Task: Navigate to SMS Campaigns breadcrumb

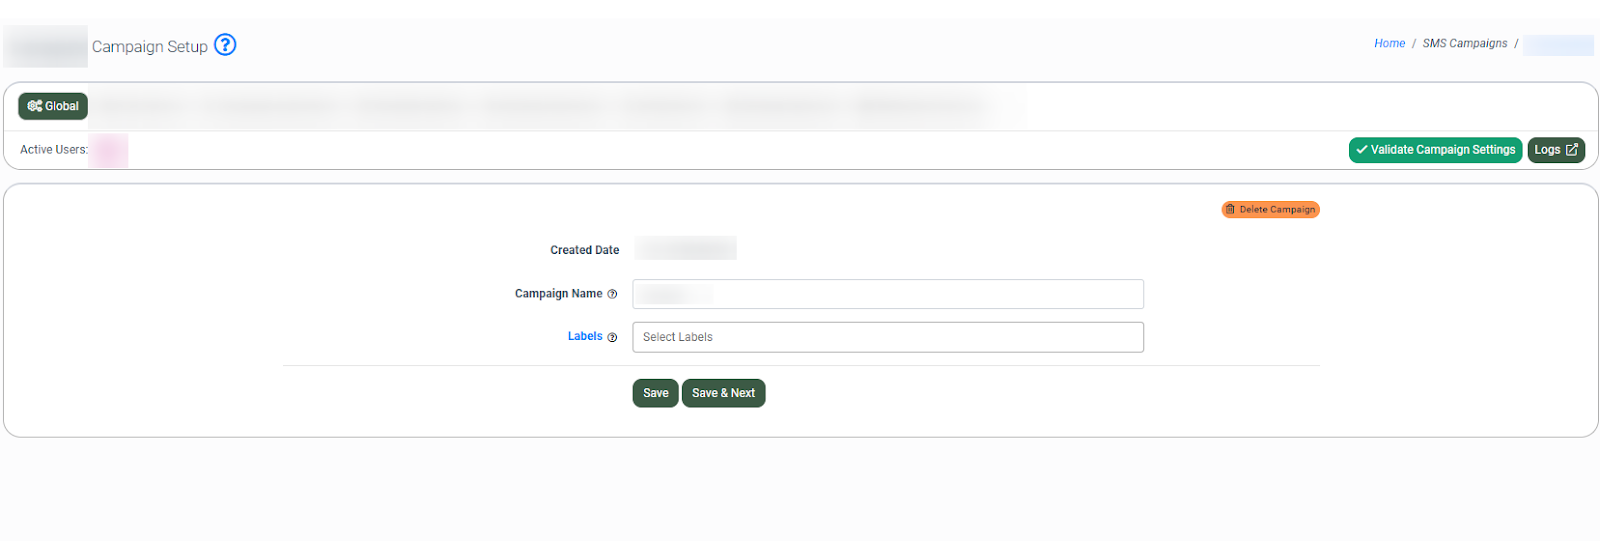Action: point(1464,43)
